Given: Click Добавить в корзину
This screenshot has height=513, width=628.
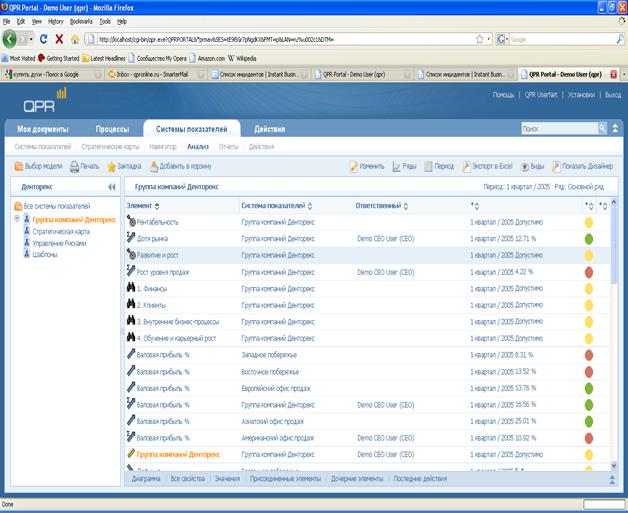Looking at the screenshot, I should pyautogui.click(x=181, y=166).
